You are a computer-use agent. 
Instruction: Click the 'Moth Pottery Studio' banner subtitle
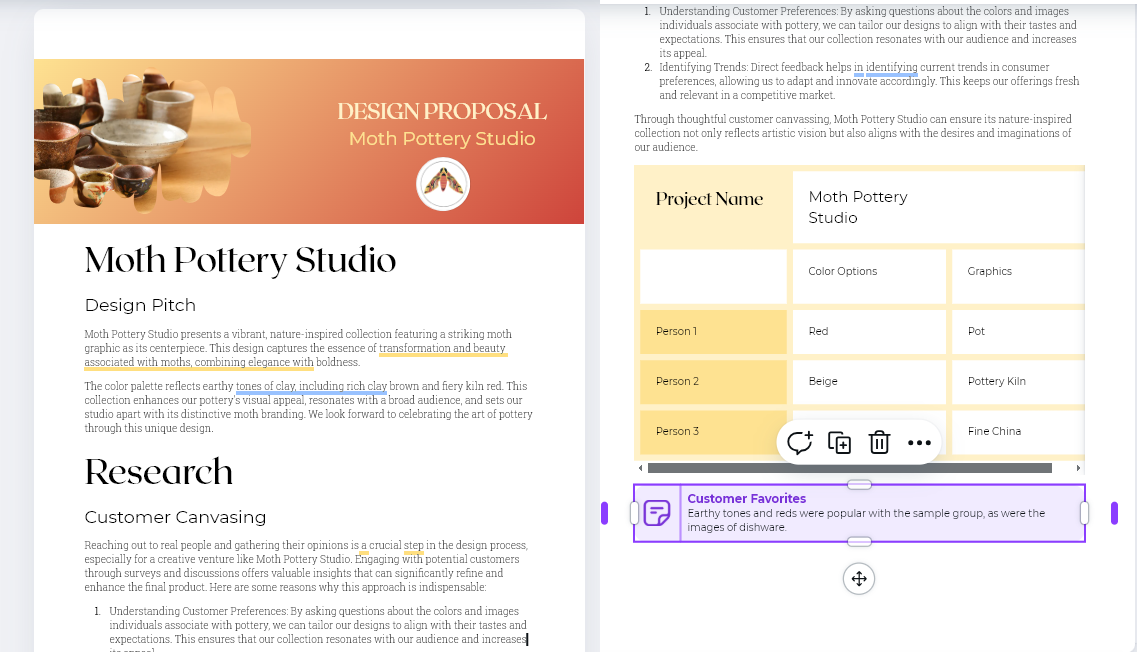(442, 139)
